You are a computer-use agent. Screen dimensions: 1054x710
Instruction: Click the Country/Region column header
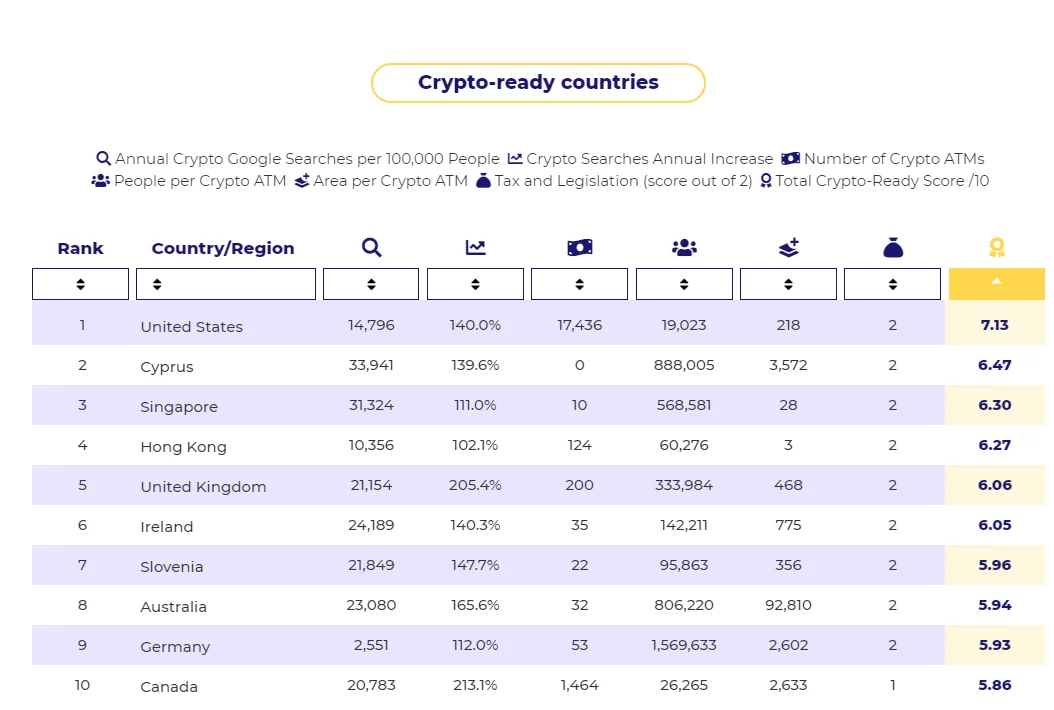[x=223, y=248]
